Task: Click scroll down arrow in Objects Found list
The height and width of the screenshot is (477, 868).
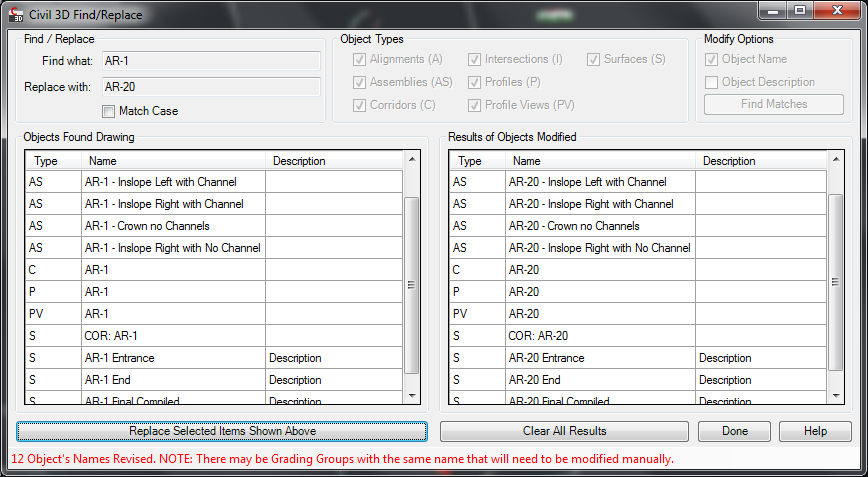Action: pyautogui.click(x=412, y=396)
